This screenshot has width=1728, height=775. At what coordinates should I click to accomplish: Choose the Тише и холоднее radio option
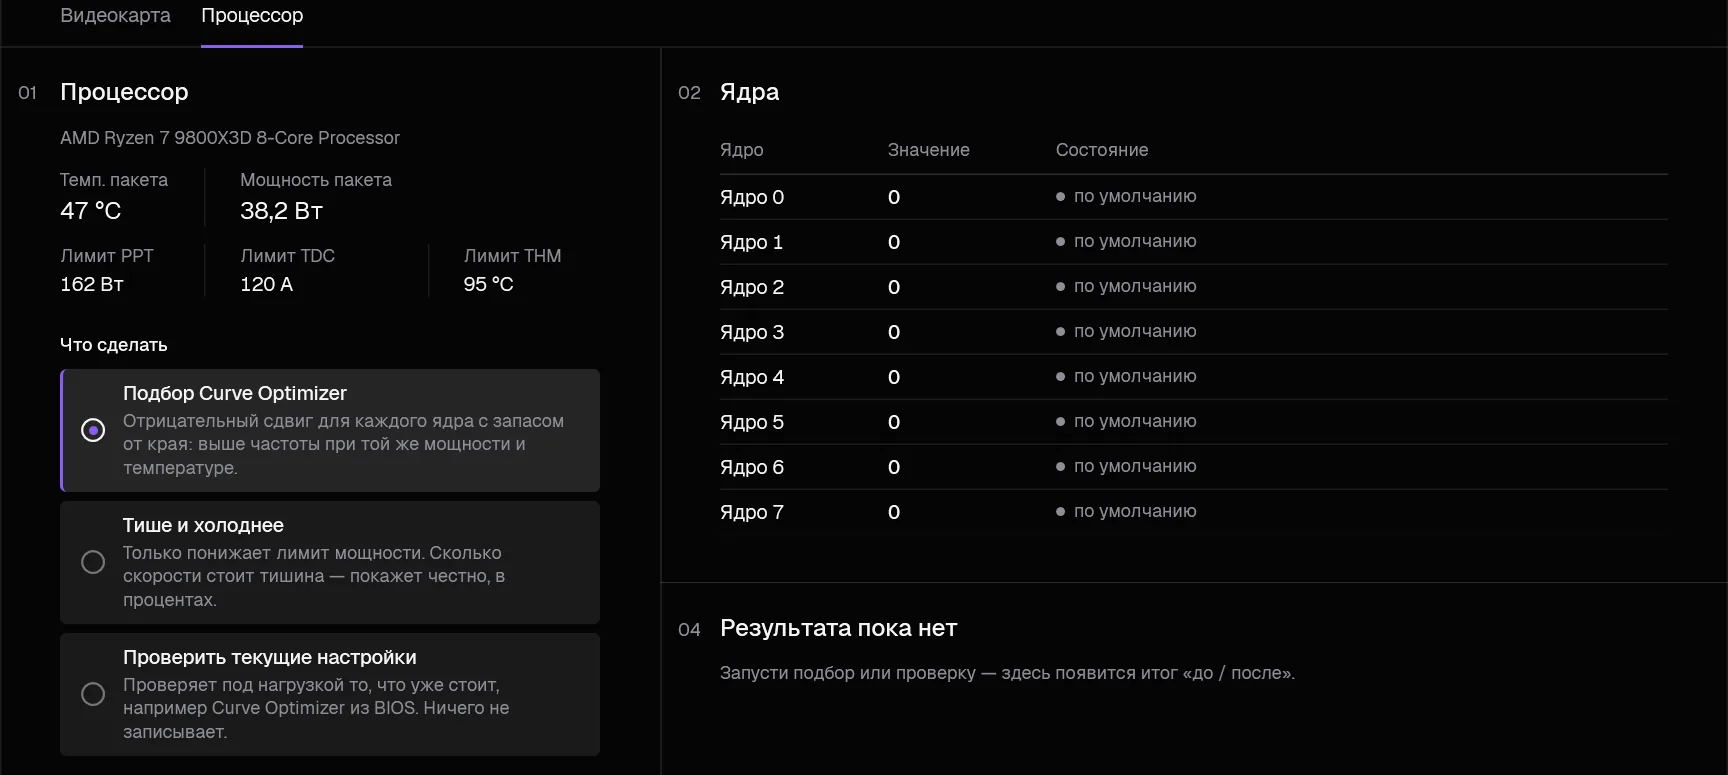[93, 562]
